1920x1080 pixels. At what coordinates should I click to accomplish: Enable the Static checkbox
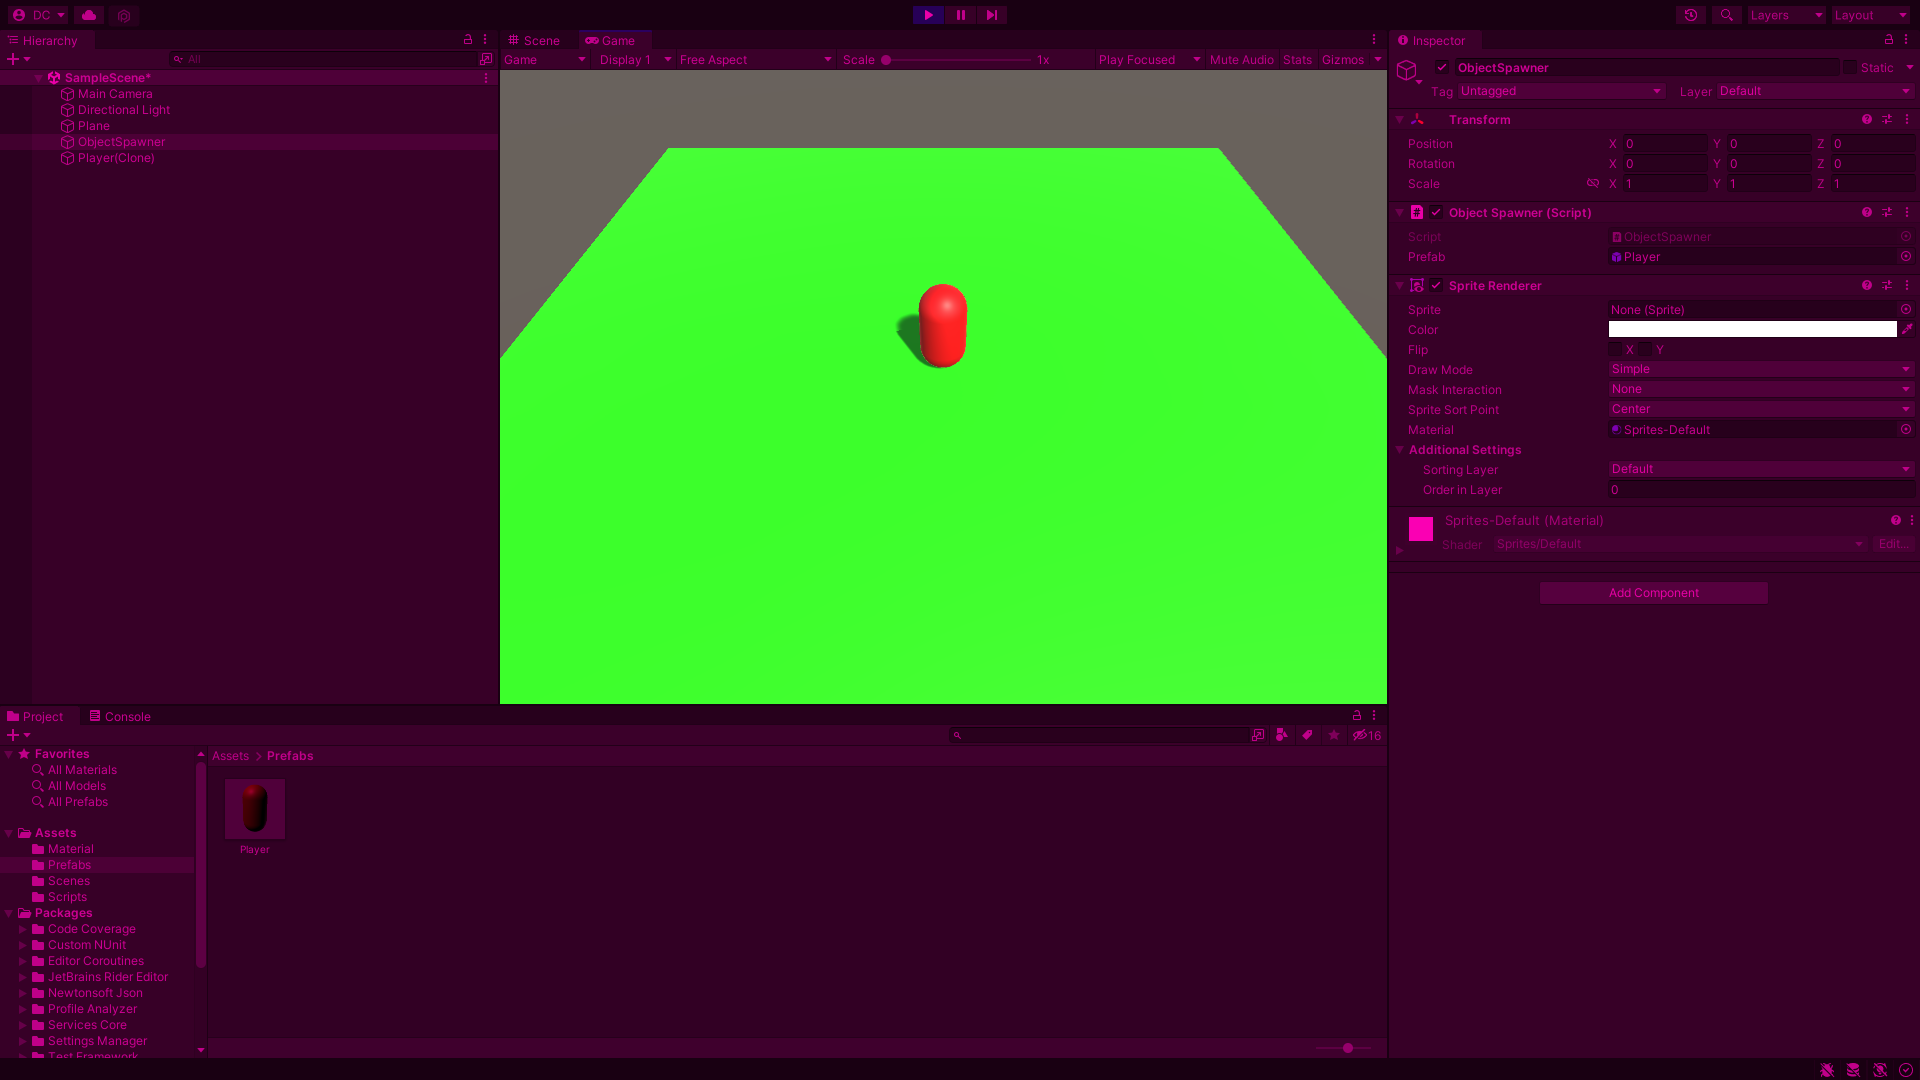[1850, 68]
